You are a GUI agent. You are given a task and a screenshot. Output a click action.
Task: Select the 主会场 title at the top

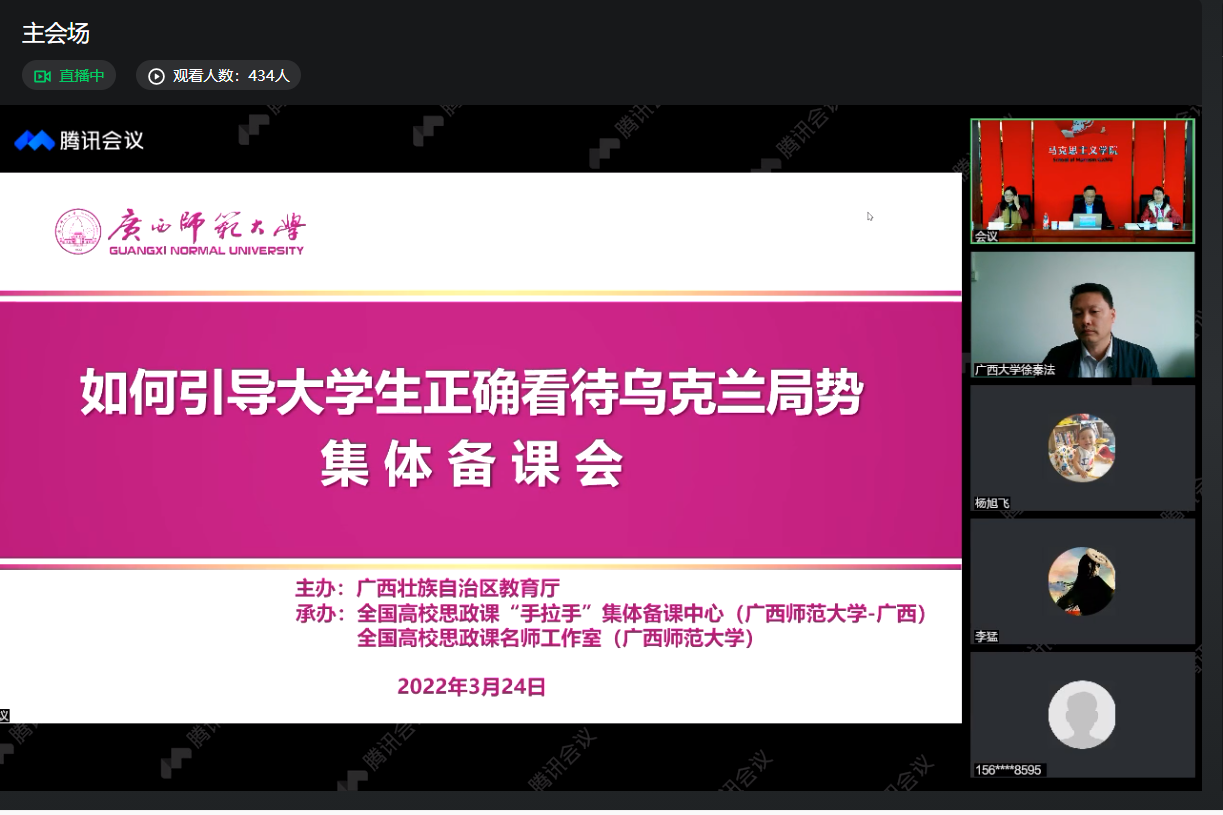pos(56,33)
